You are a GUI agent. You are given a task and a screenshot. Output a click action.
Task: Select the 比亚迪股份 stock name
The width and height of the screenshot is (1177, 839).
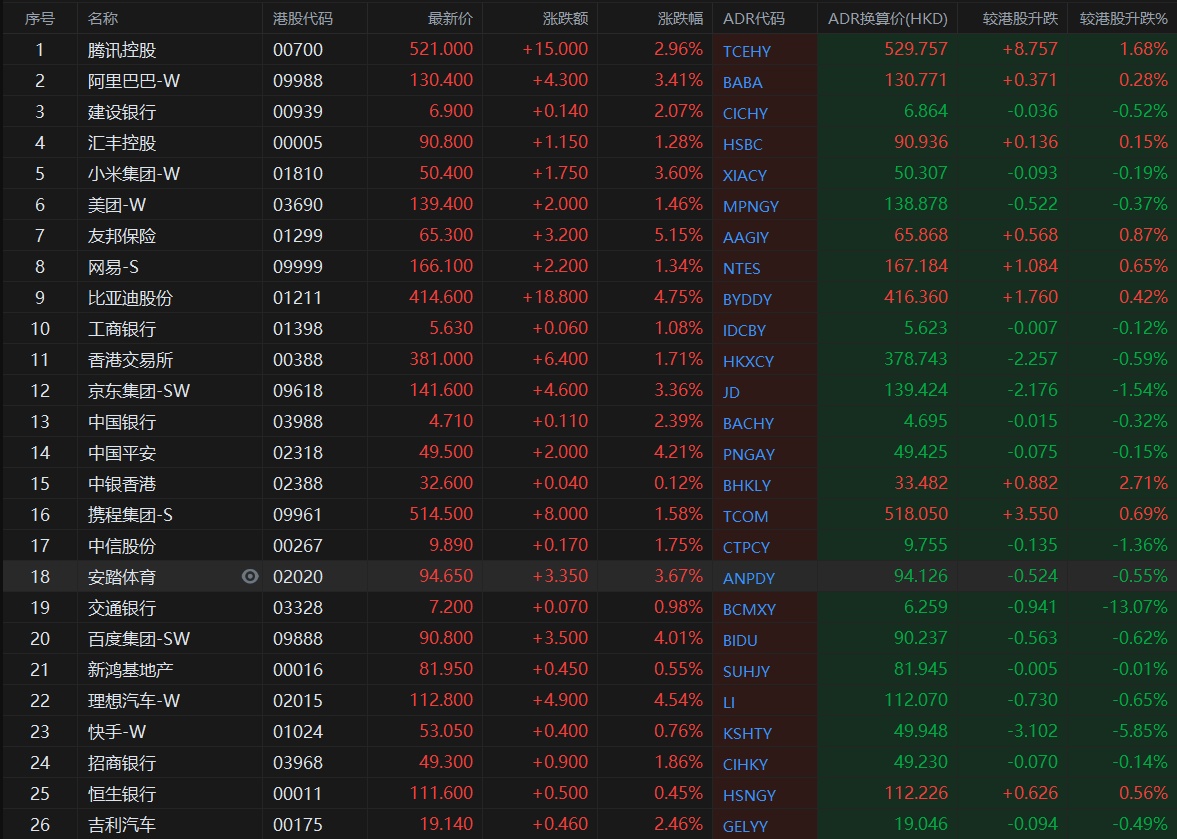130,297
